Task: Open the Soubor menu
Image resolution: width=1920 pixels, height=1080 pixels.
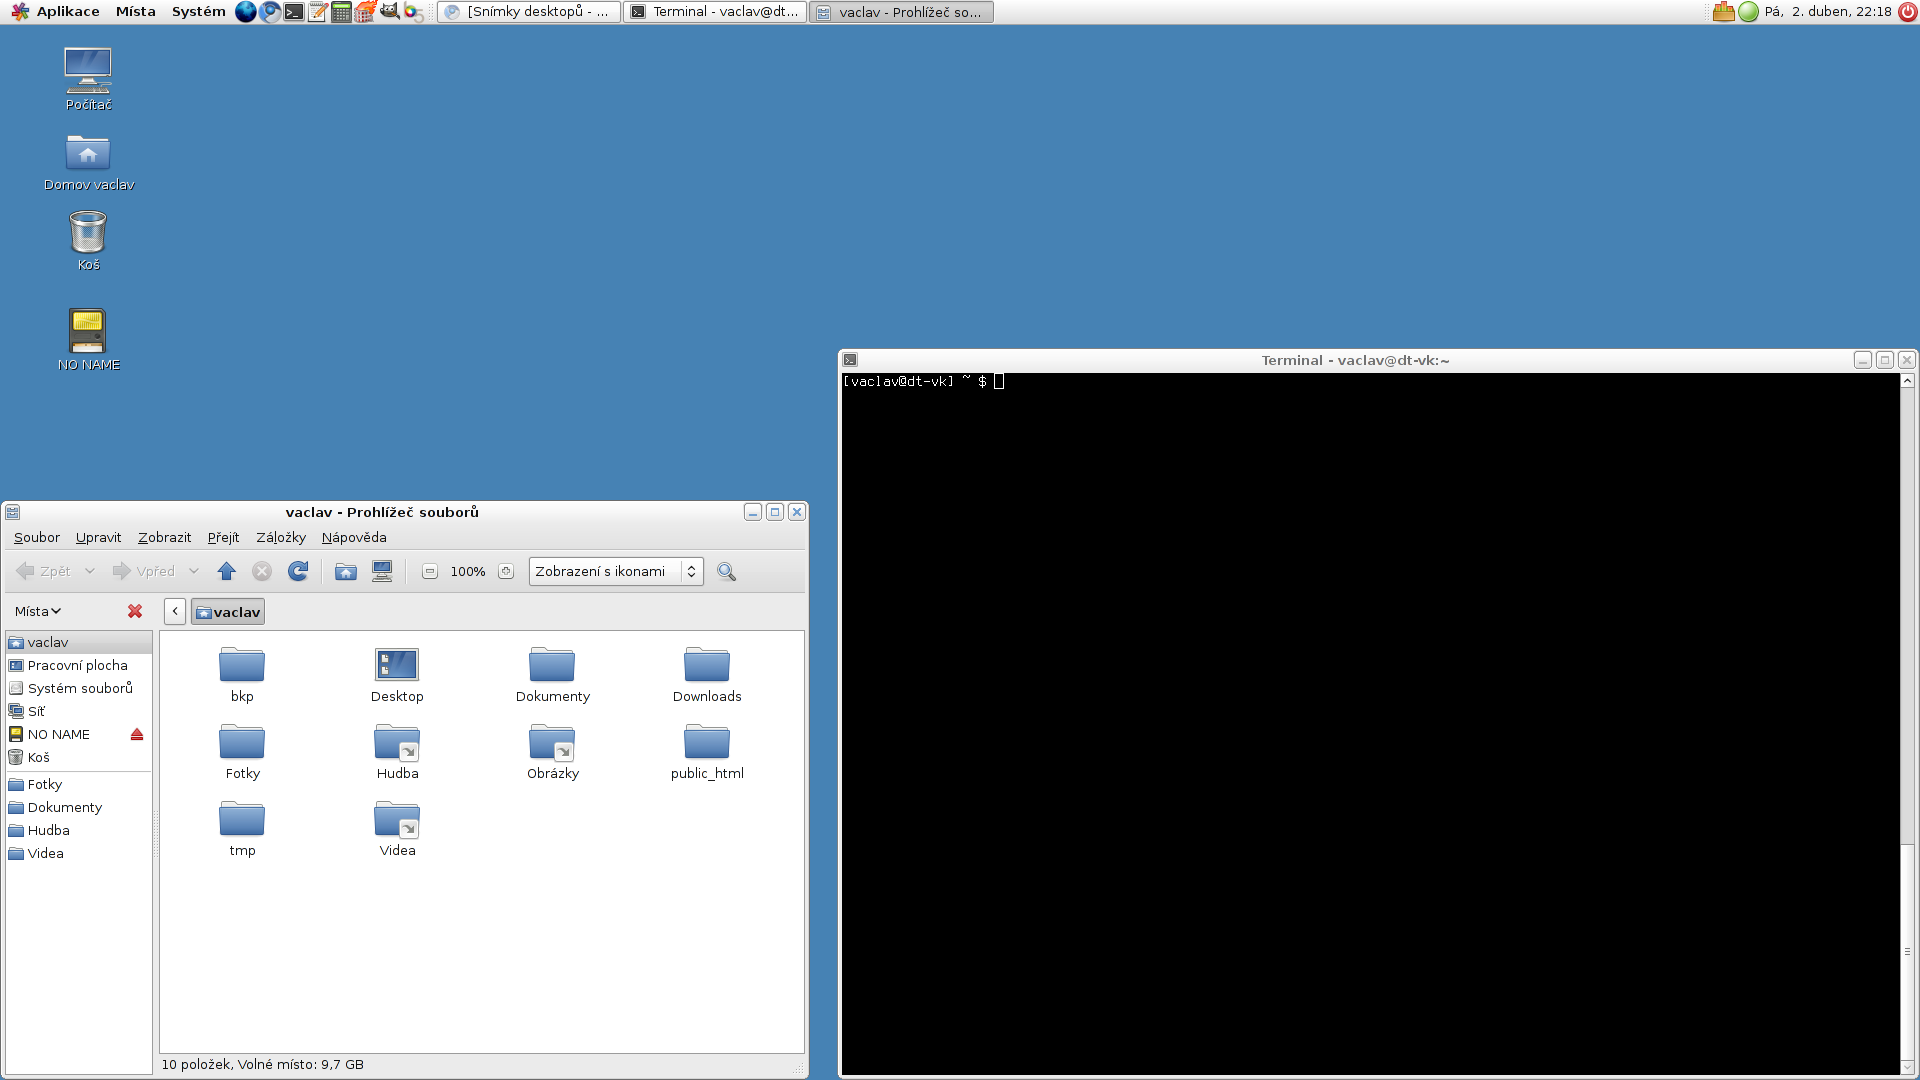Action: coord(37,537)
